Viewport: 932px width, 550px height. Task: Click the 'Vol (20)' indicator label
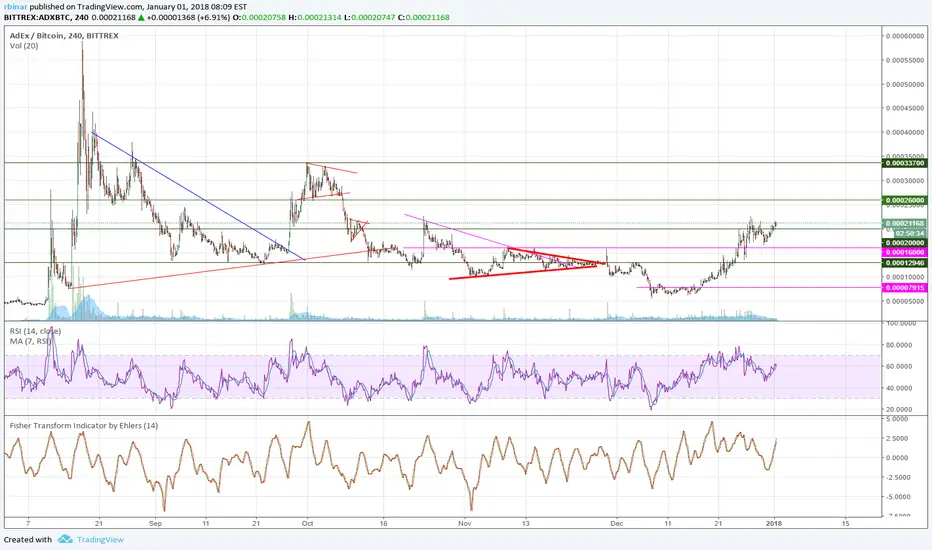(x=24, y=46)
